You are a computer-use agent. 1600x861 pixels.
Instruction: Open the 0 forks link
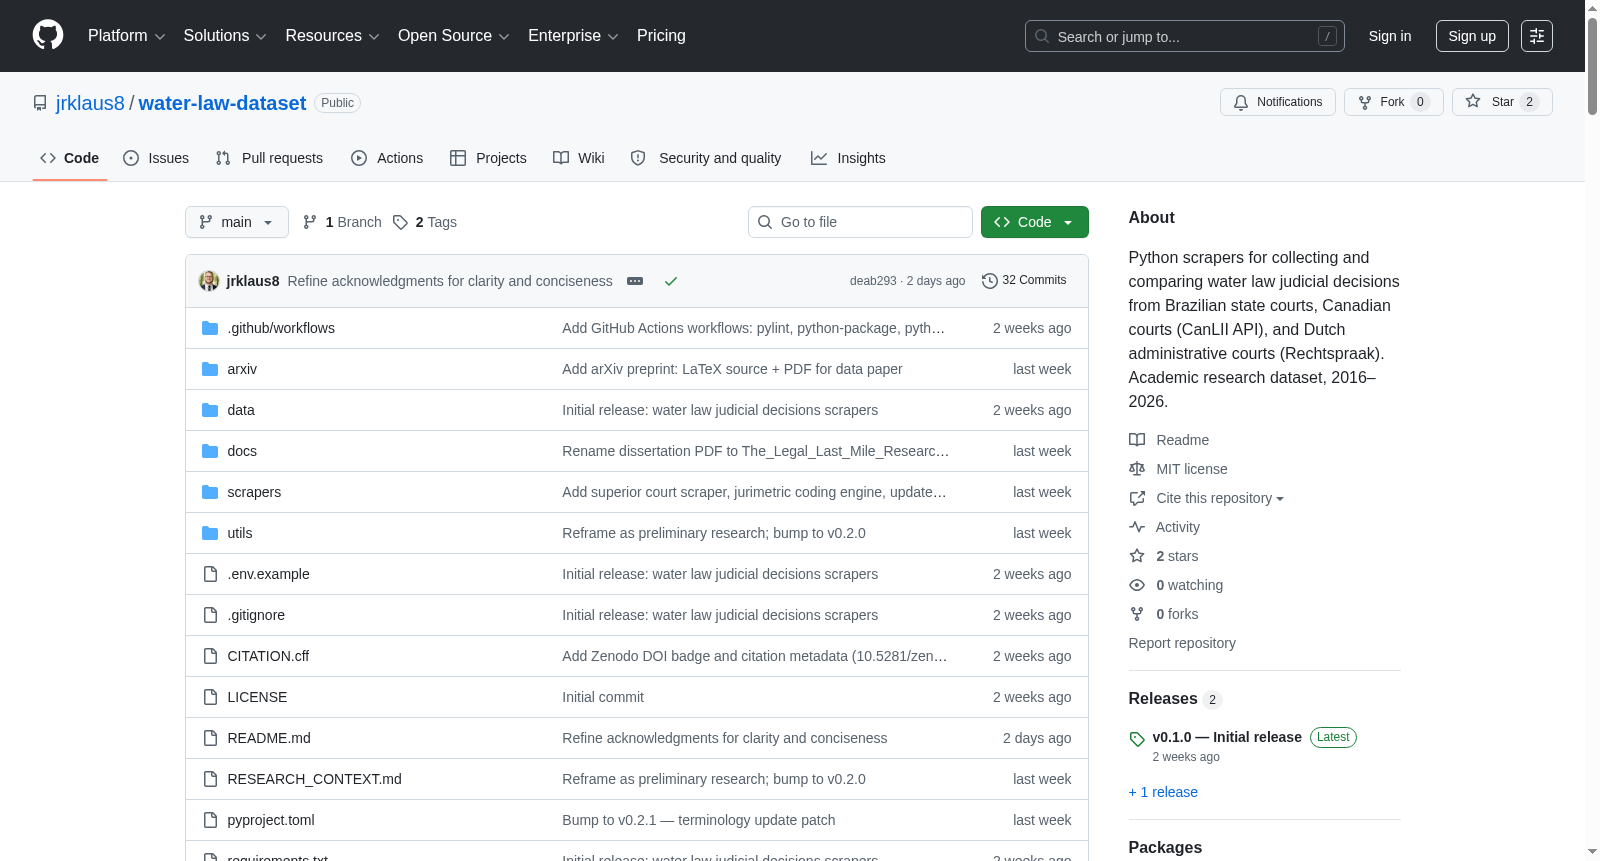[1177, 614]
